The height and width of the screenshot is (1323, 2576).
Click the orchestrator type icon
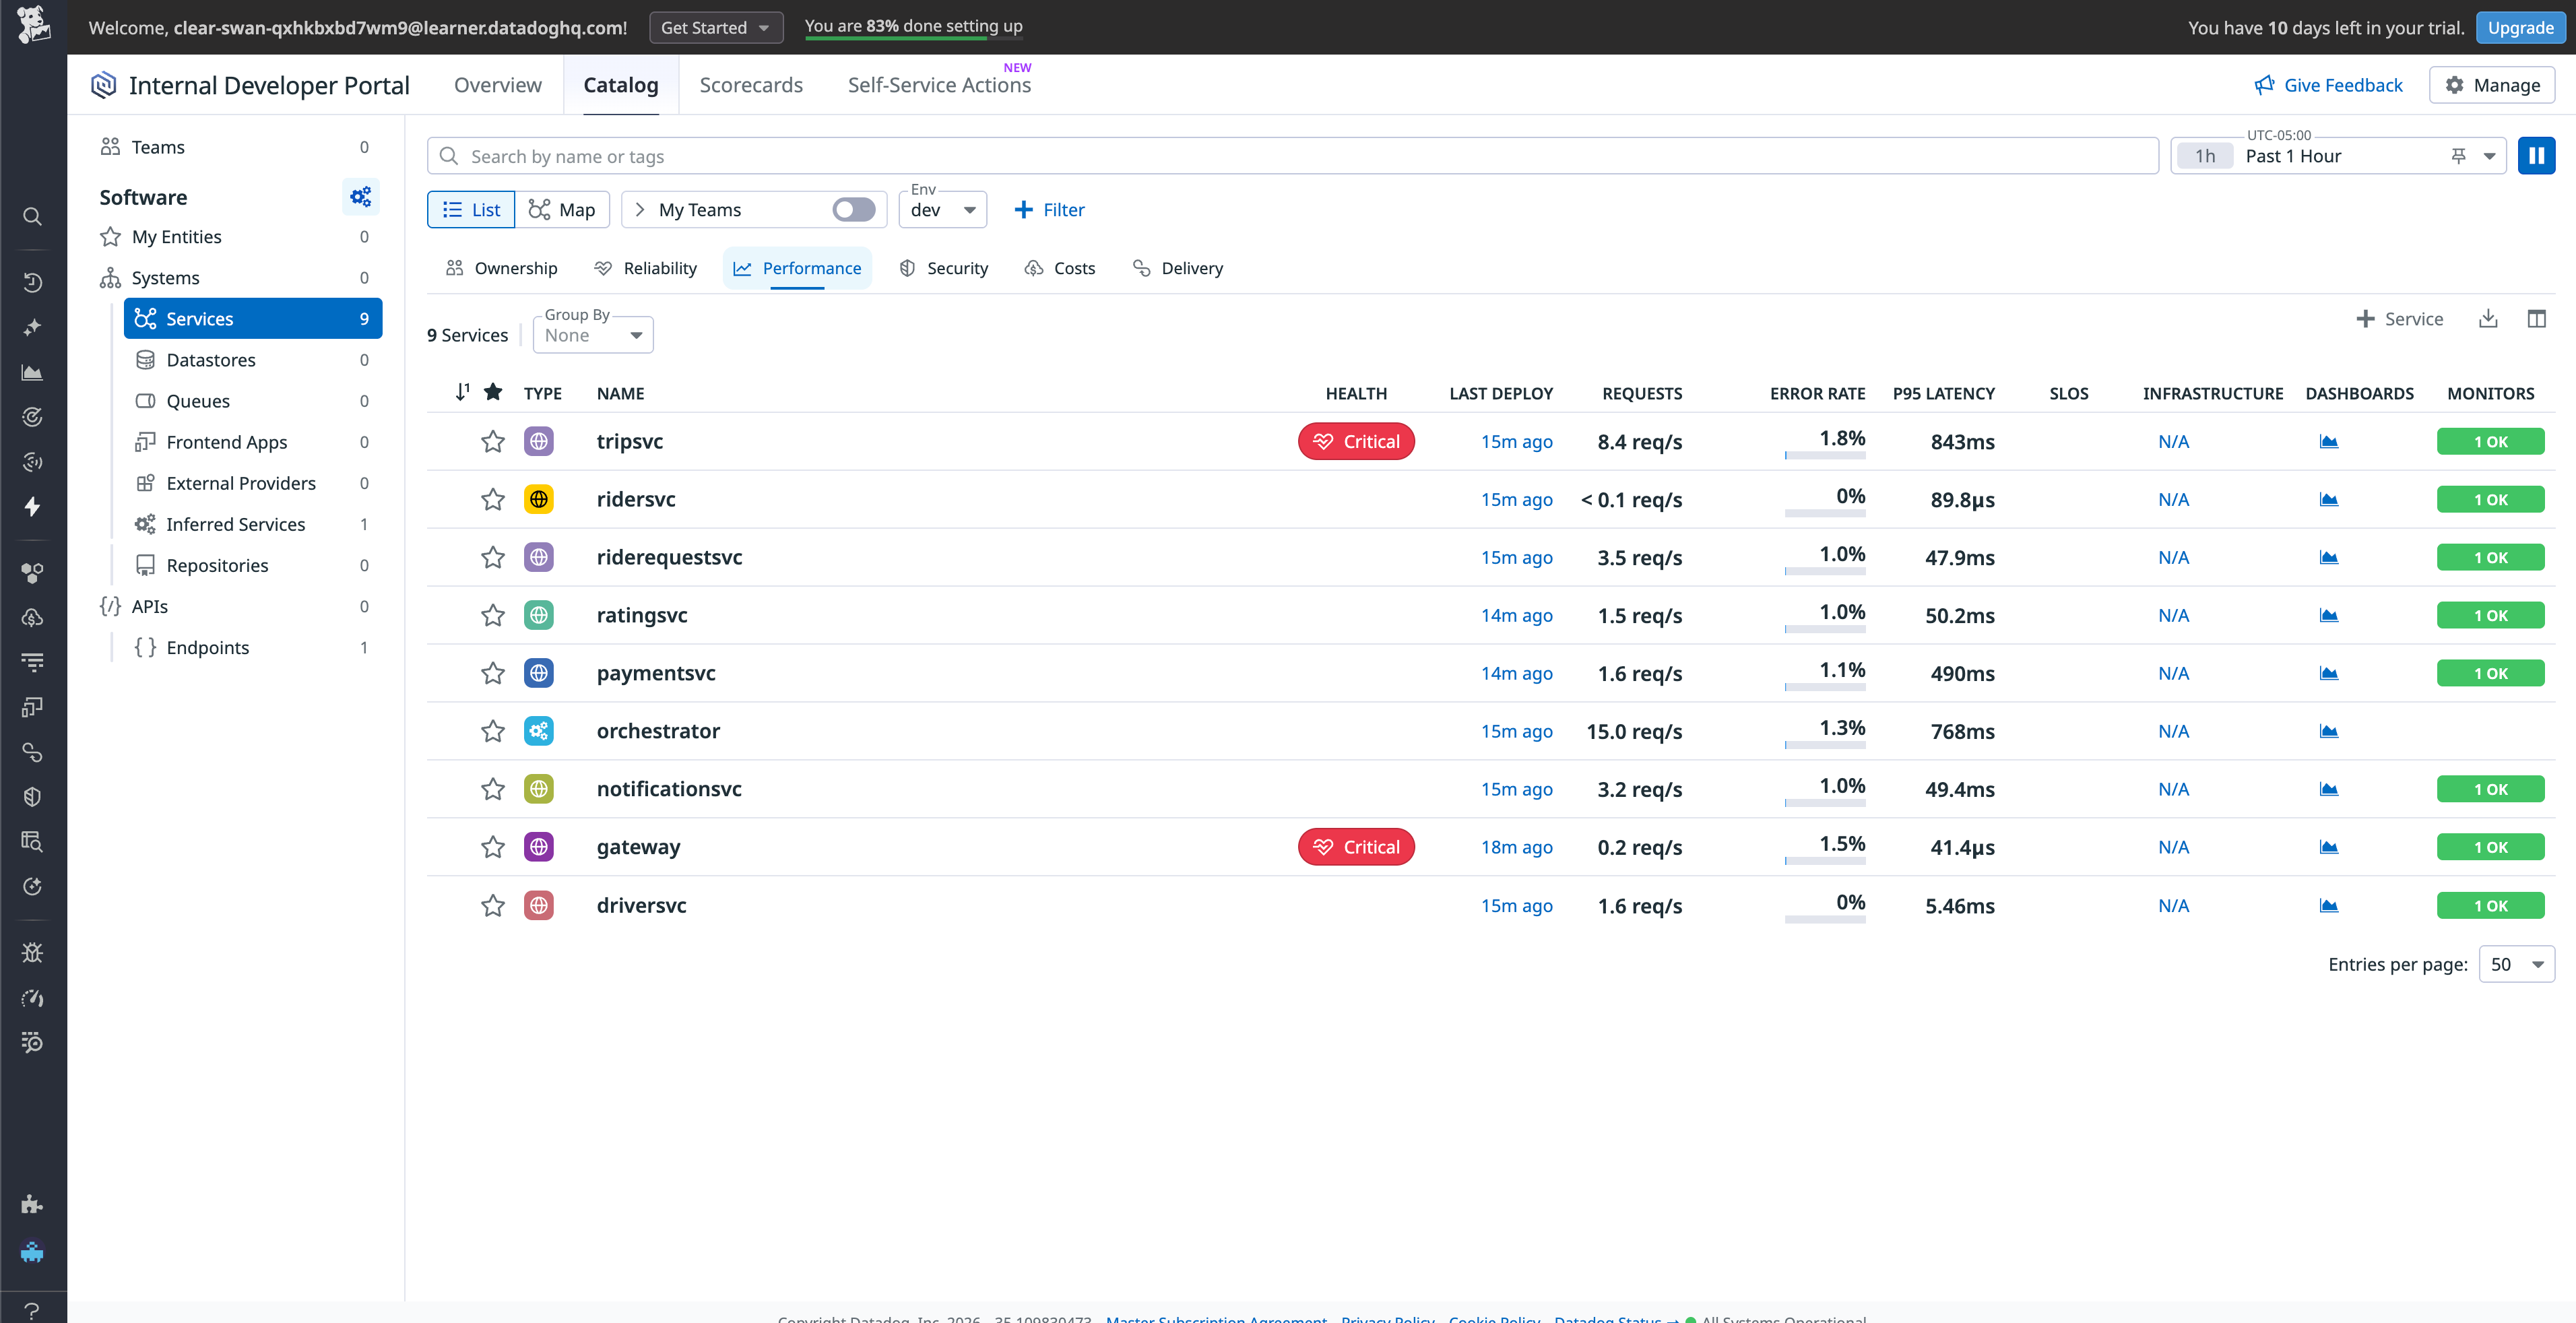click(539, 731)
